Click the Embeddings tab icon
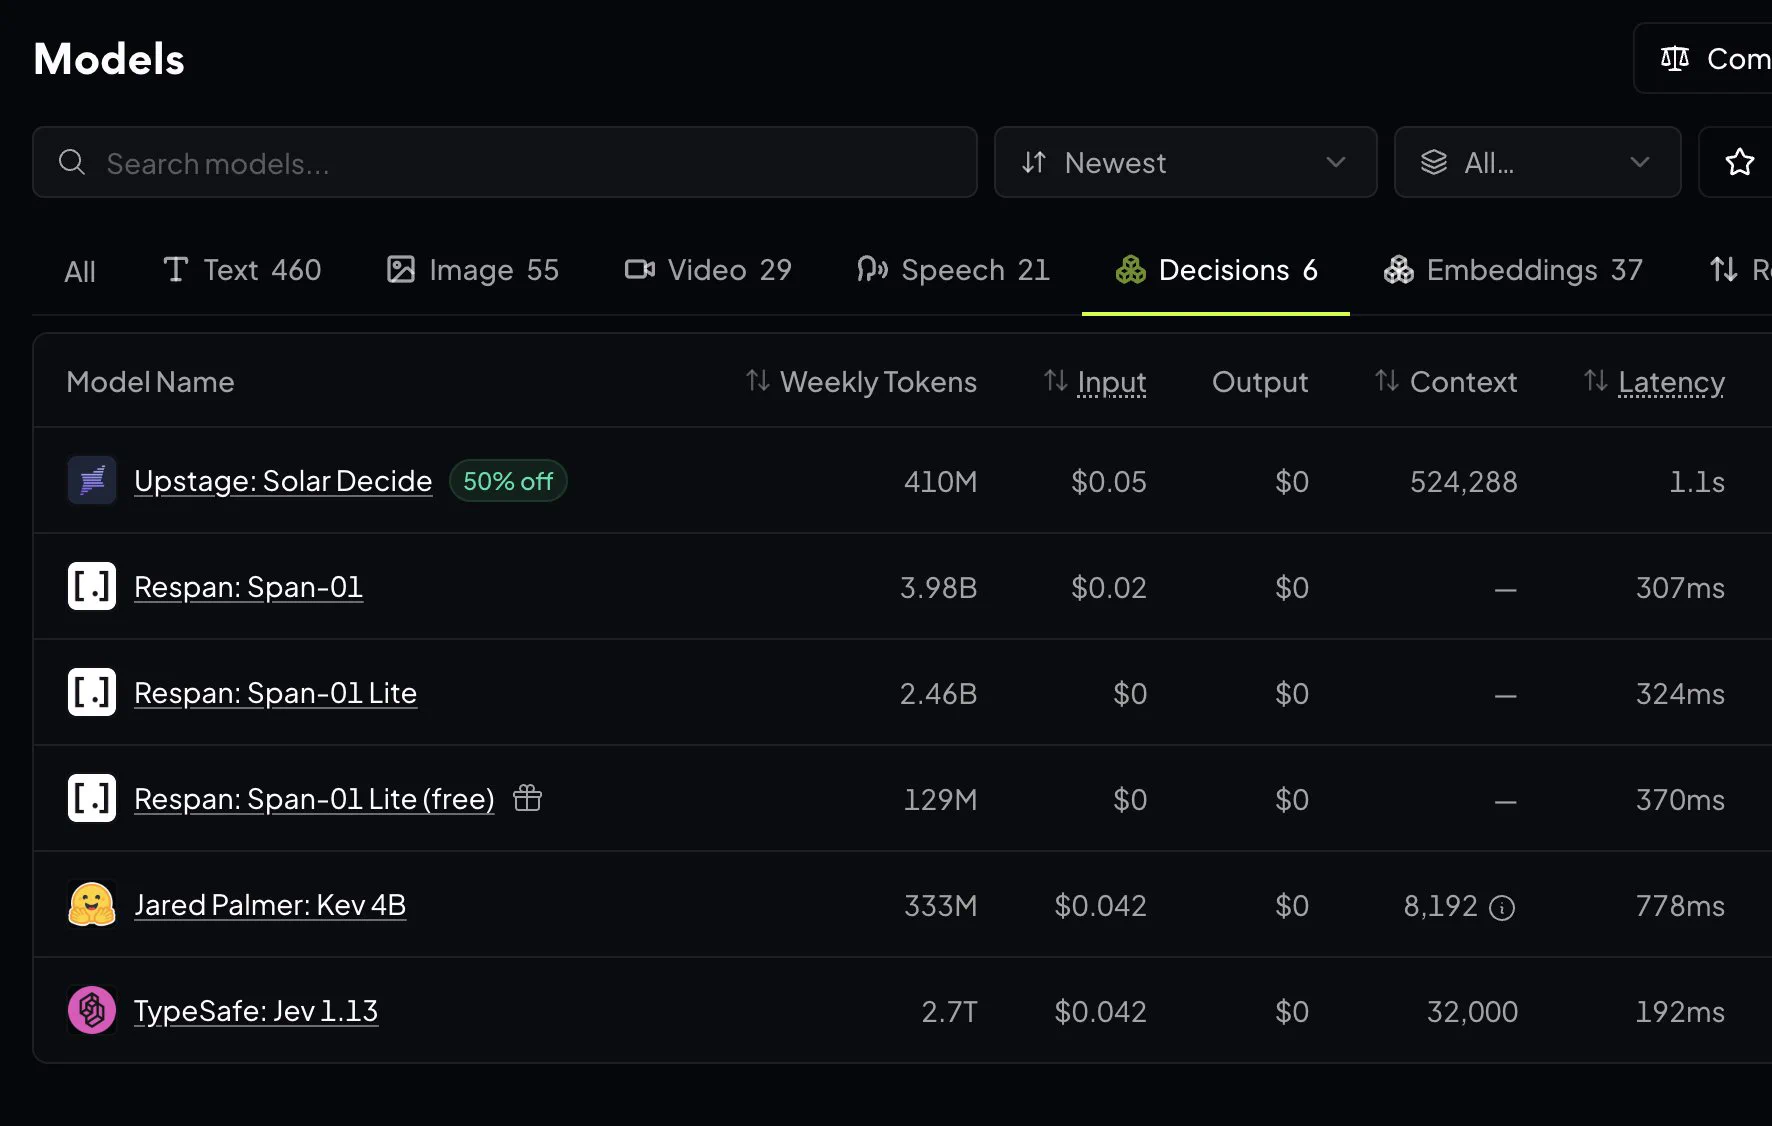Screen dimensions: 1772x1126 (1399, 269)
